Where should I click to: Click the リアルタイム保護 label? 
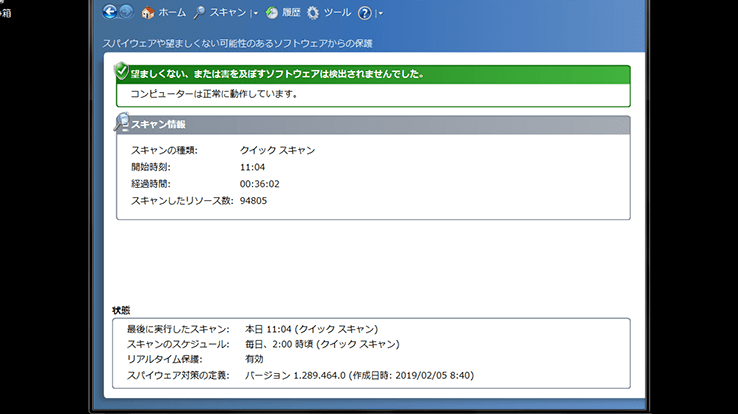[165, 359]
